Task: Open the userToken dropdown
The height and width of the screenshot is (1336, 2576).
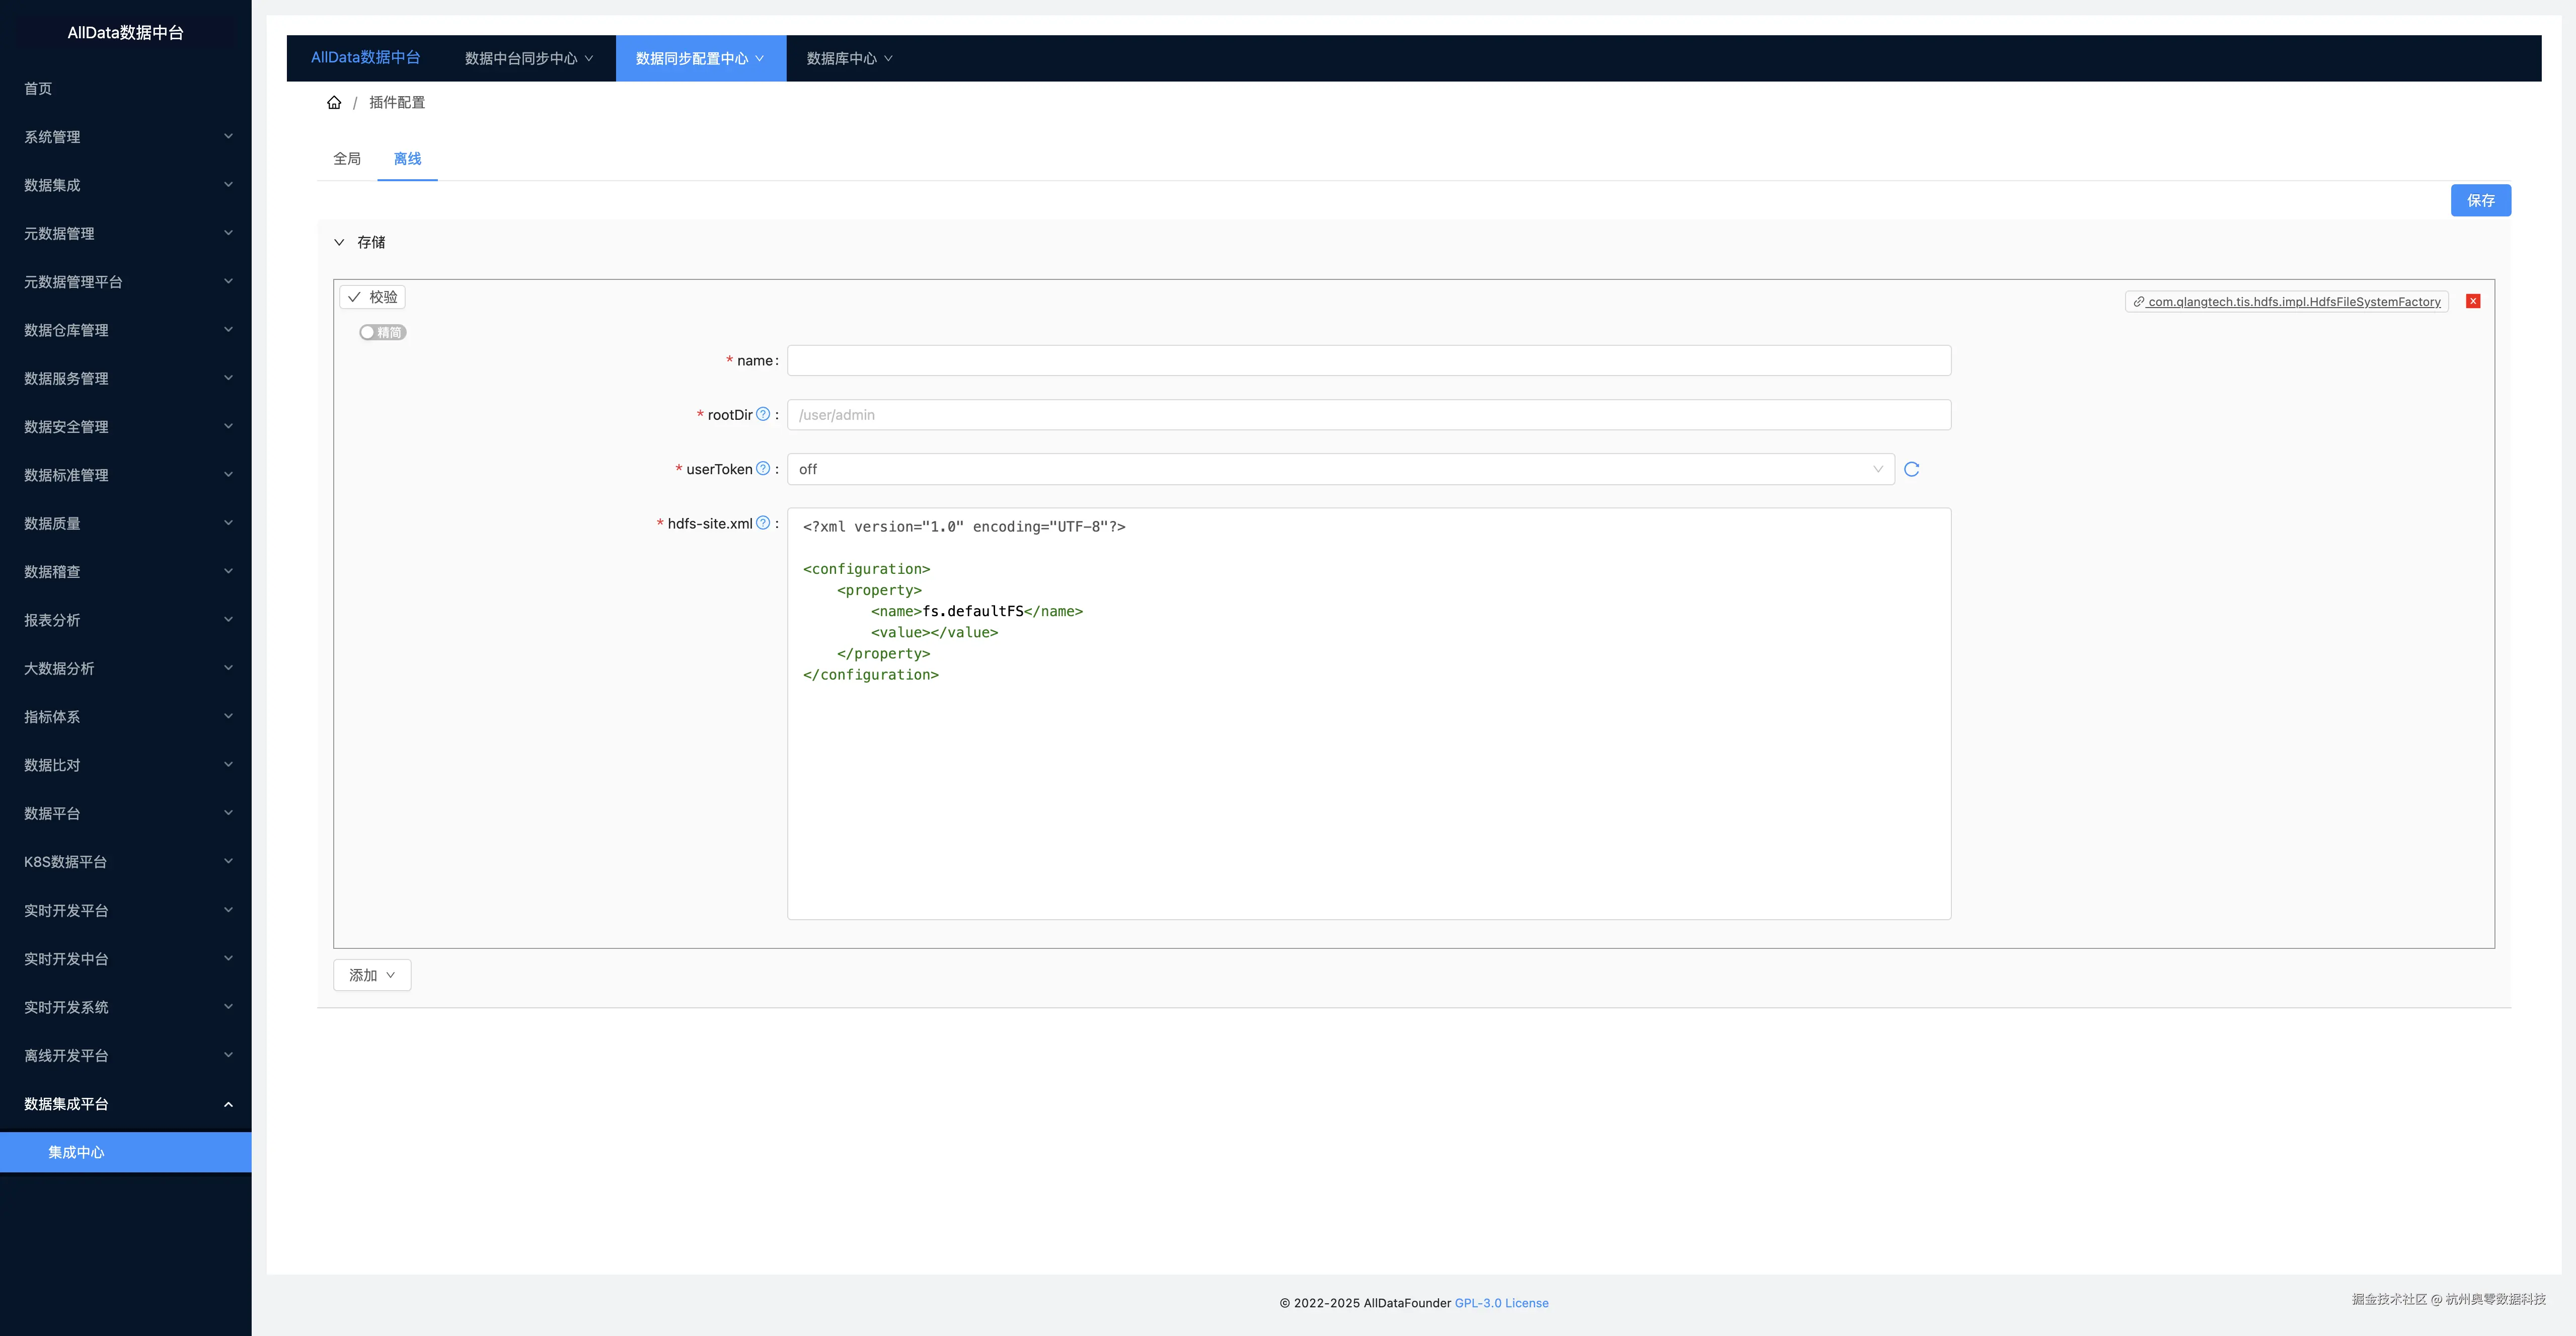Action: [1340, 469]
